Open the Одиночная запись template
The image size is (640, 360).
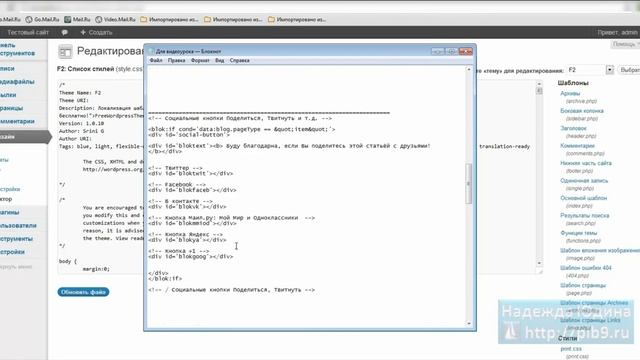[584, 181]
